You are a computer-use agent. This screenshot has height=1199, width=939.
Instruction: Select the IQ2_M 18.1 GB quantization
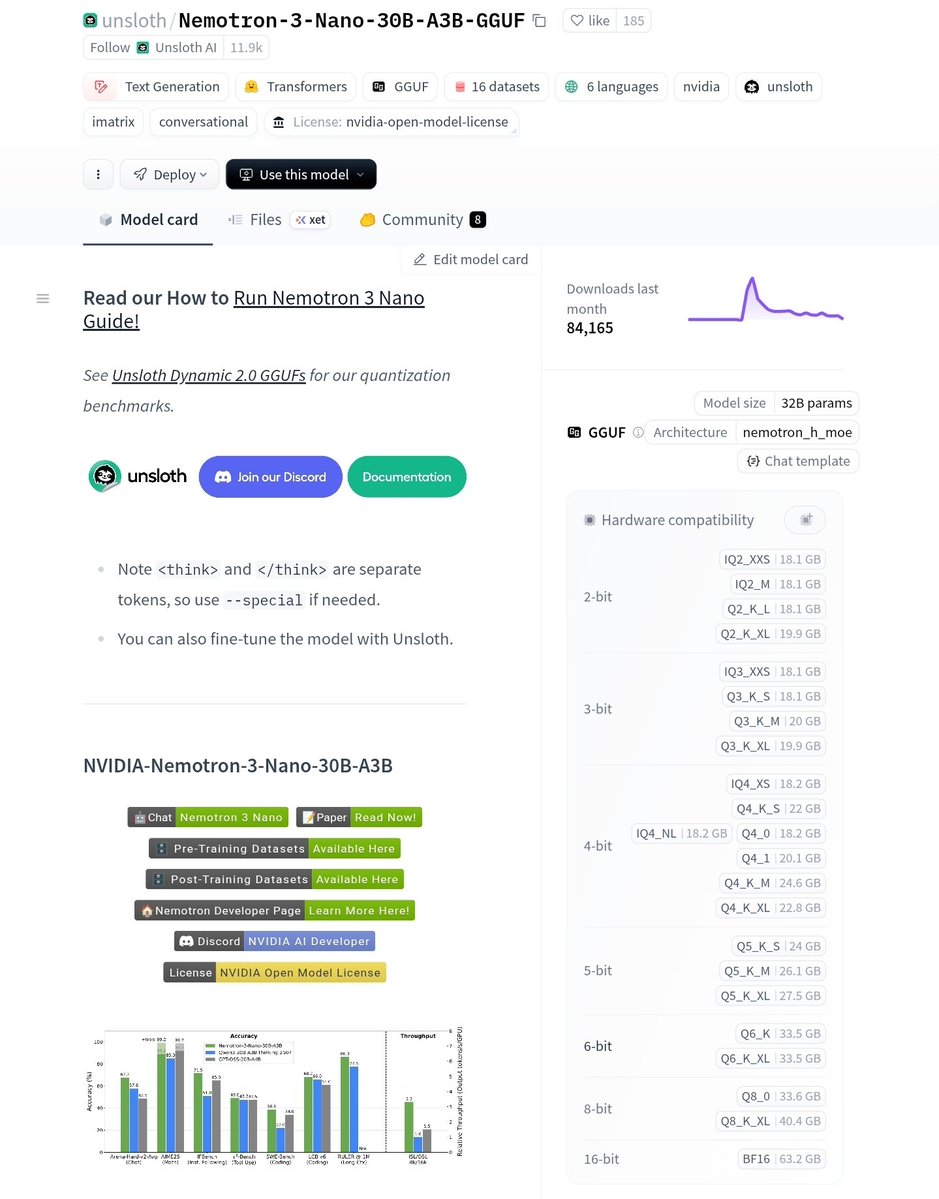pyautogui.click(x=778, y=584)
